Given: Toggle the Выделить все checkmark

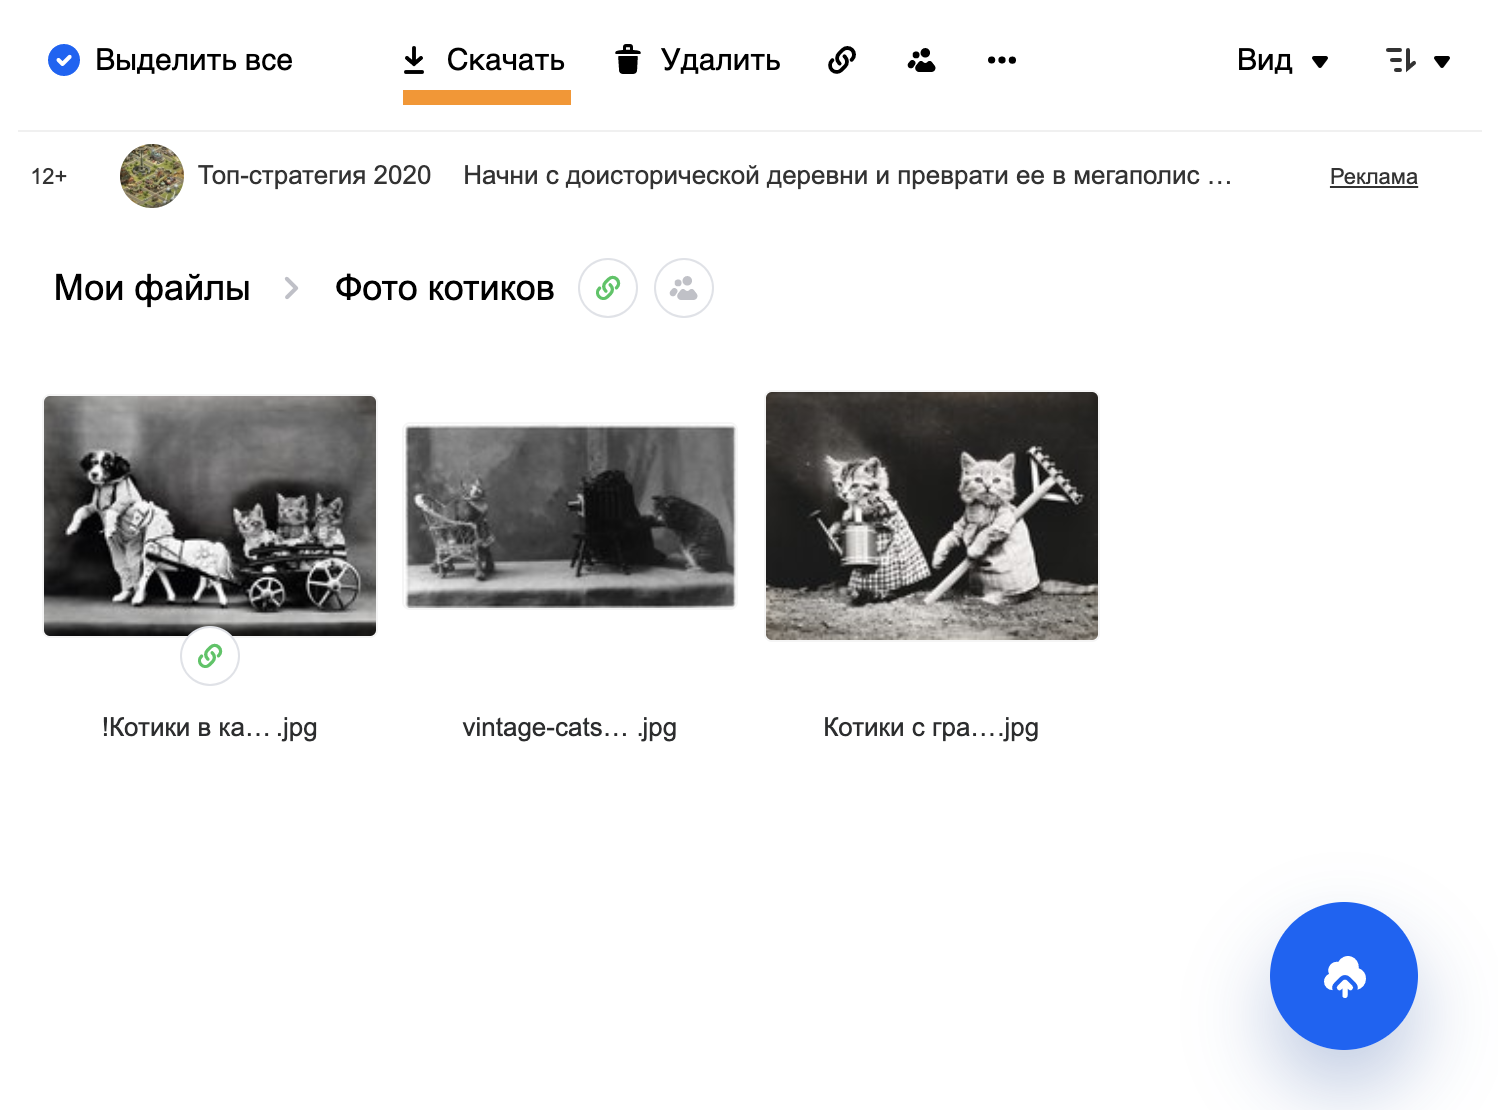Looking at the screenshot, I should click(64, 60).
